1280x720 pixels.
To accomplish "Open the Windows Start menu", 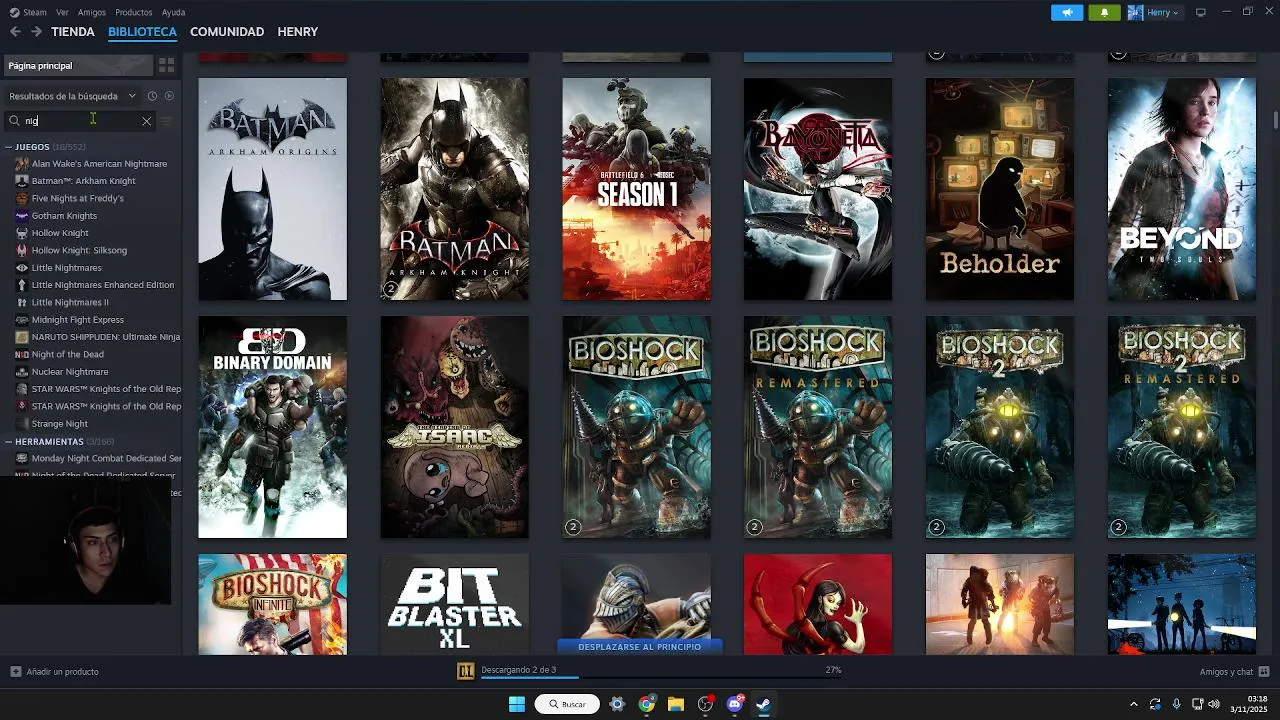I will 517,704.
